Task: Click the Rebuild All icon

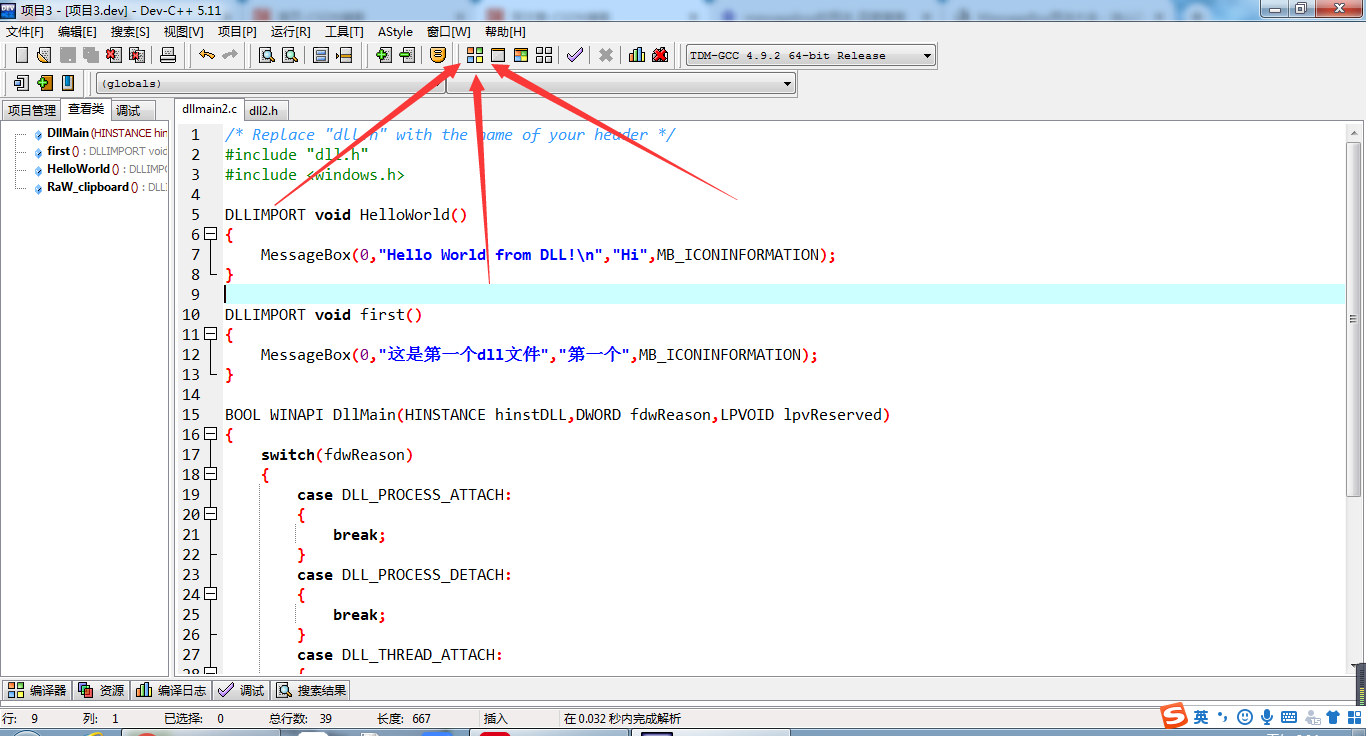Action: tap(544, 55)
